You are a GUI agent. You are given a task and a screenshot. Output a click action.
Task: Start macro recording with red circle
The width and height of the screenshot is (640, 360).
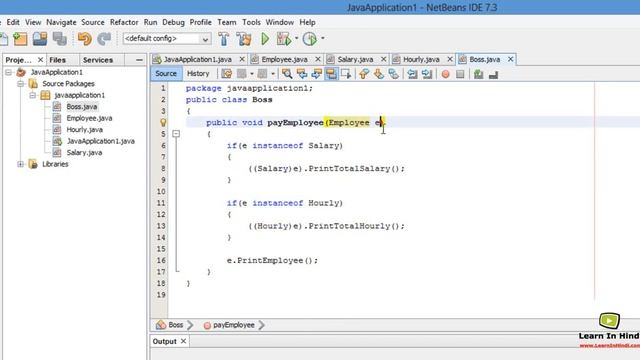[x=446, y=74]
